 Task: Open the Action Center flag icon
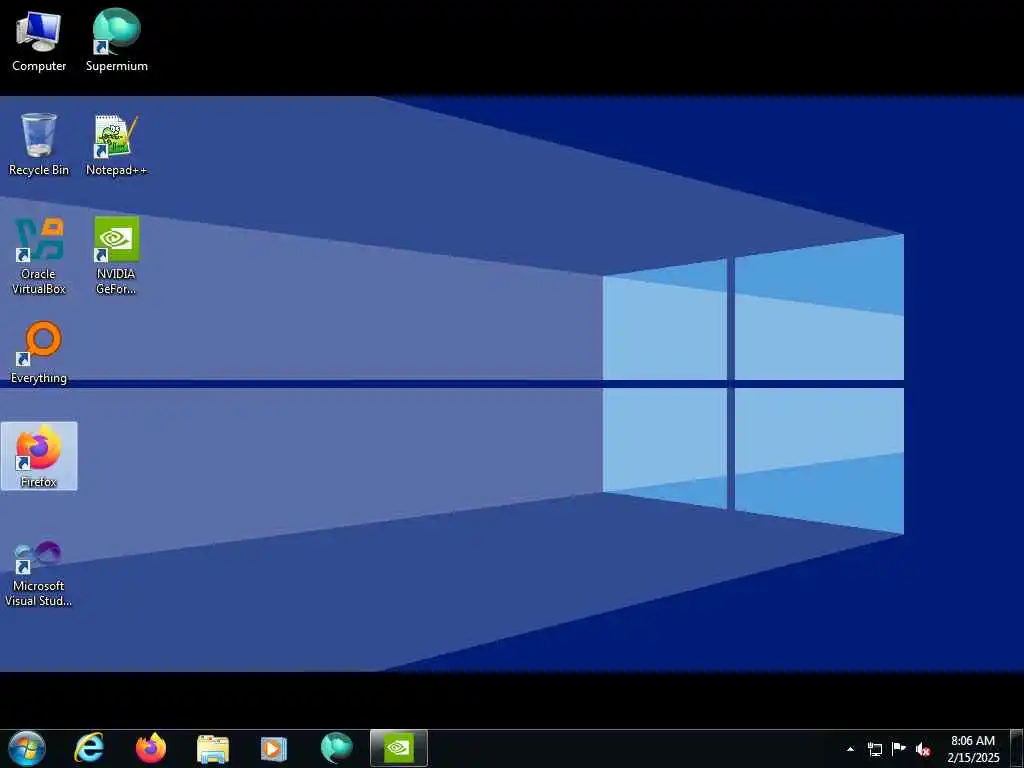coord(899,749)
